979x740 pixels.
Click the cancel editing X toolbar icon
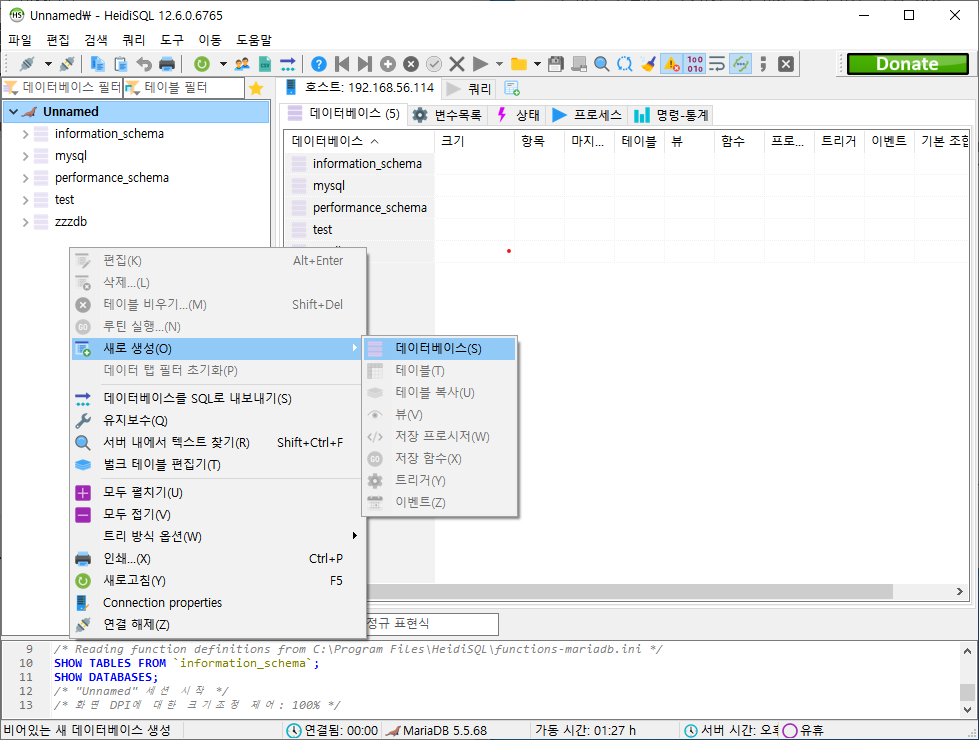click(x=457, y=64)
